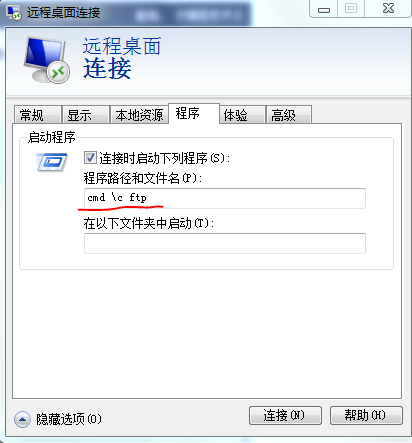Select the 本地资源 tab
The height and width of the screenshot is (443, 412).
[x=139, y=115]
